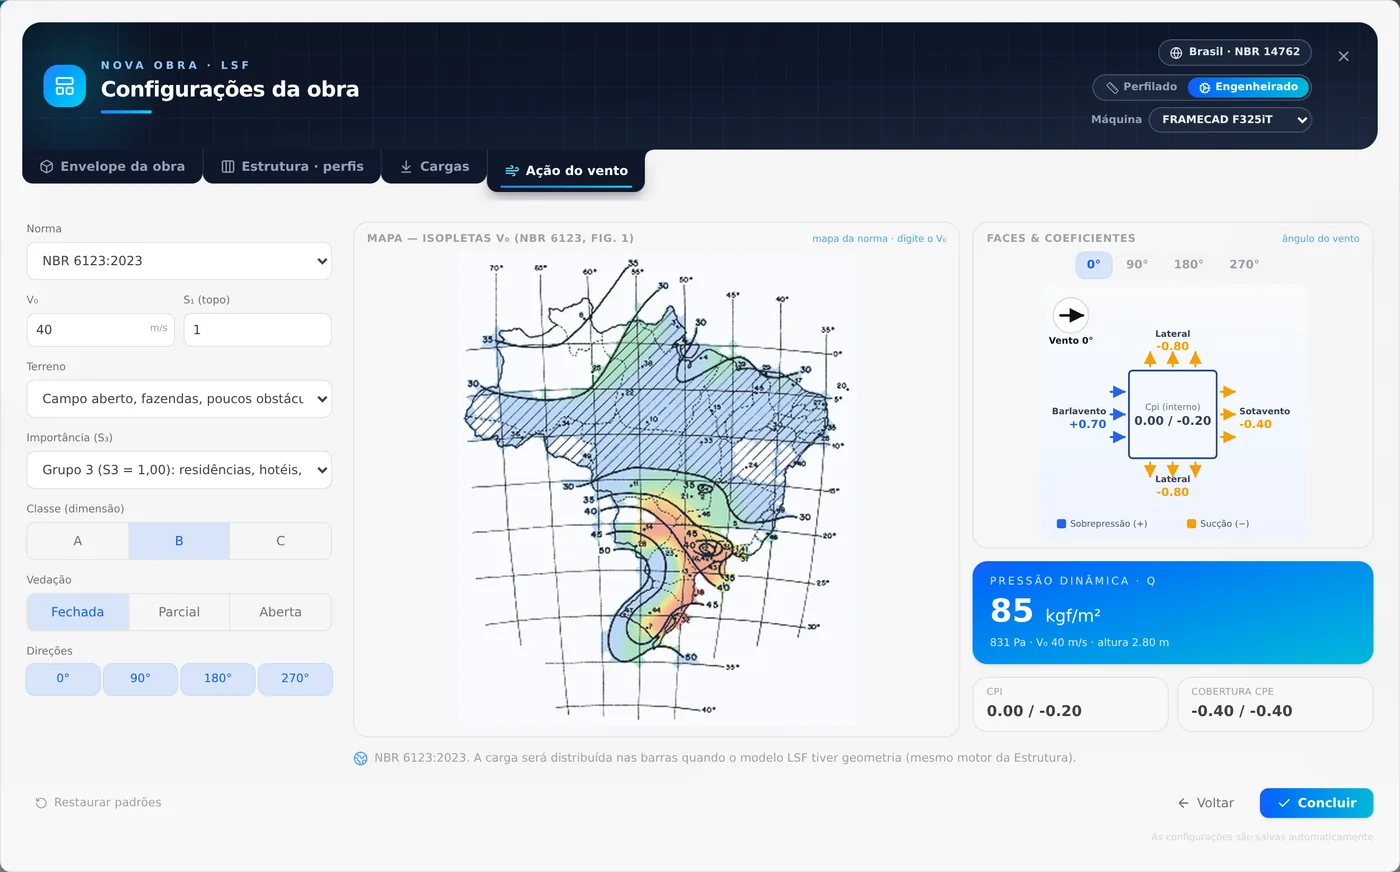This screenshot has height=872, width=1400.
Task: Click the checkmark icon in the Concluir button
Action: tap(1284, 803)
